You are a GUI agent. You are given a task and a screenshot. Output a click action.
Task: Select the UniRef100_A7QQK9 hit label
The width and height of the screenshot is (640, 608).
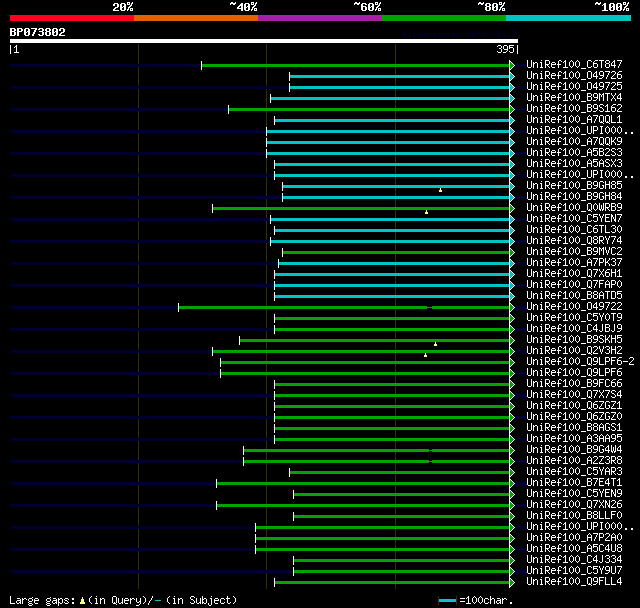[x=574, y=142]
